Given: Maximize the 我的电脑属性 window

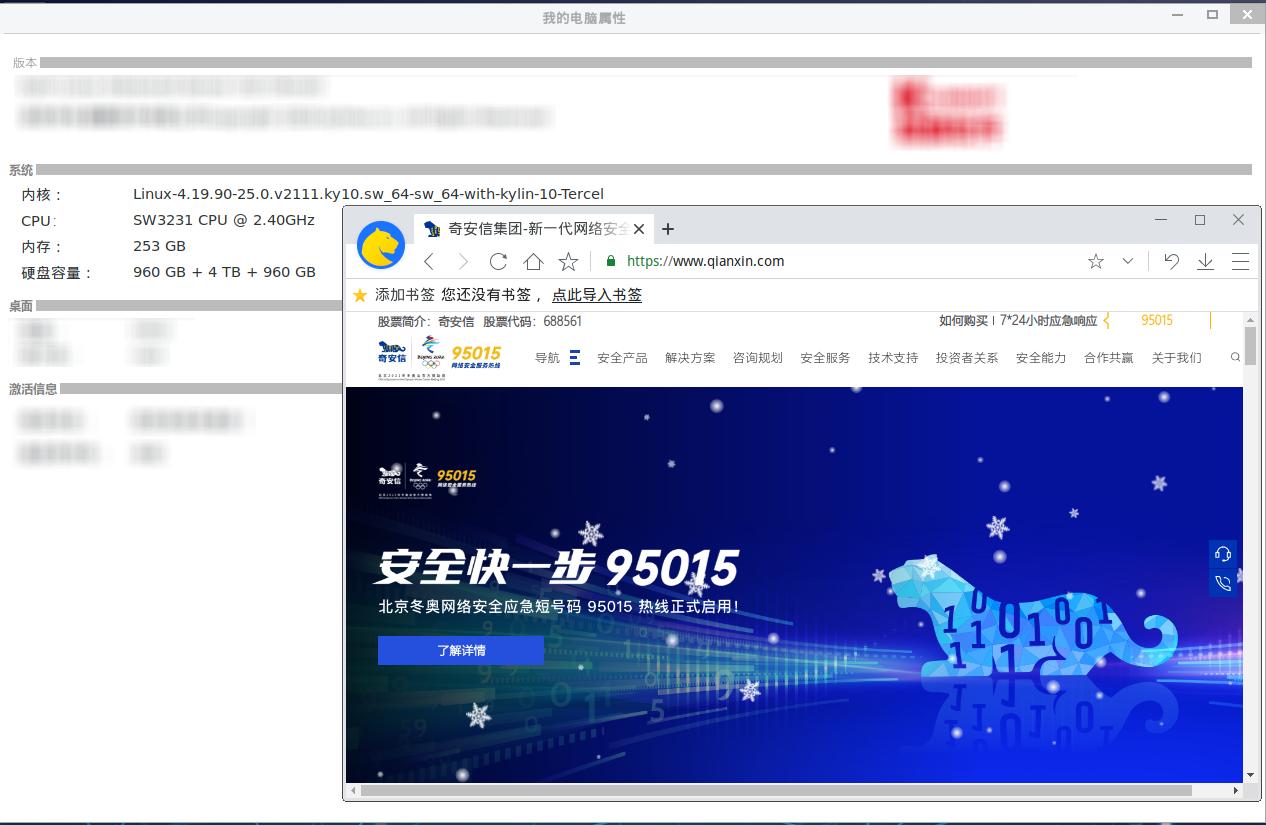Looking at the screenshot, I should point(1212,14).
